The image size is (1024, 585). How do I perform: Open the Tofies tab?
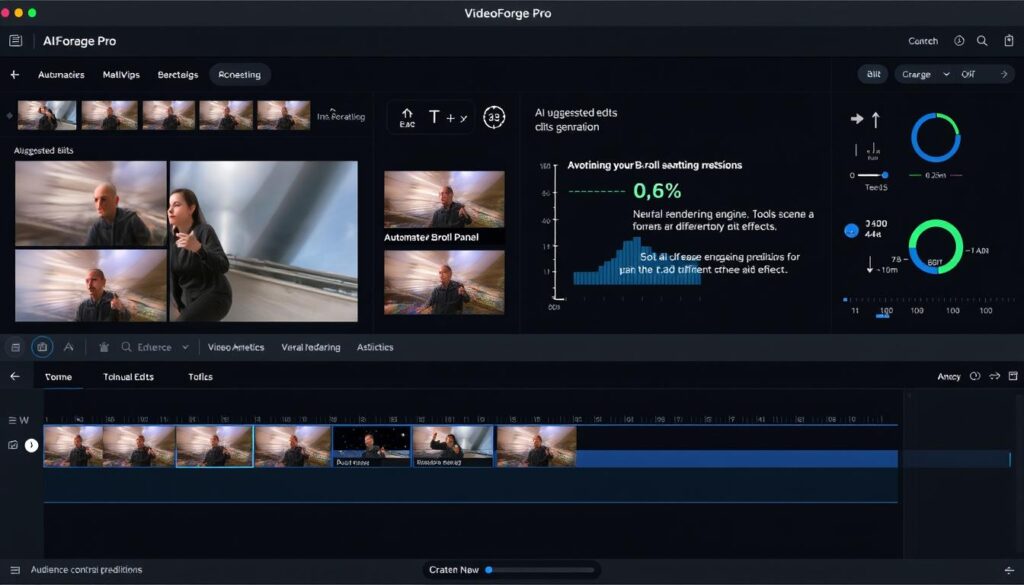(200, 377)
